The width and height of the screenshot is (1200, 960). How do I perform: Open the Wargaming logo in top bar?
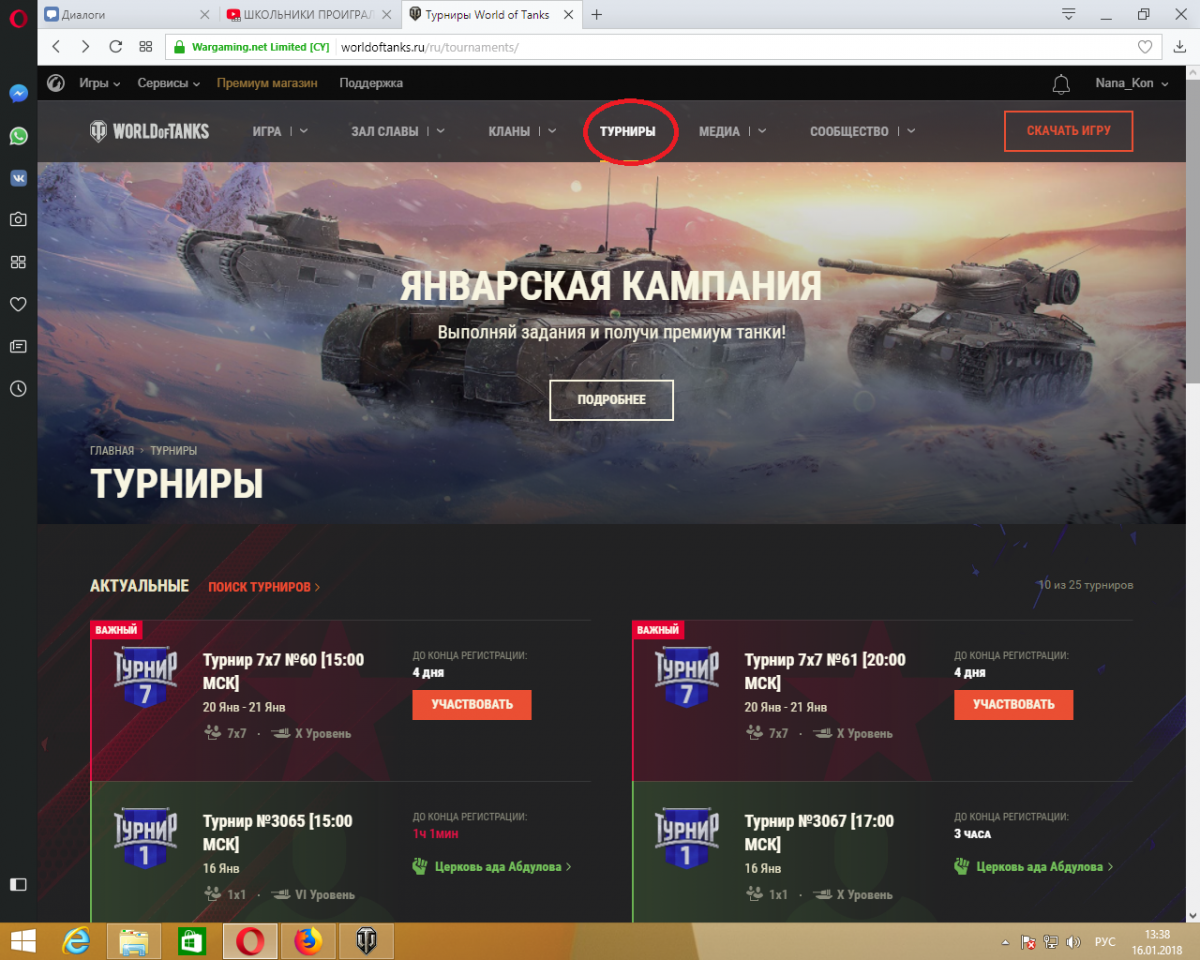click(x=56, y=83)
